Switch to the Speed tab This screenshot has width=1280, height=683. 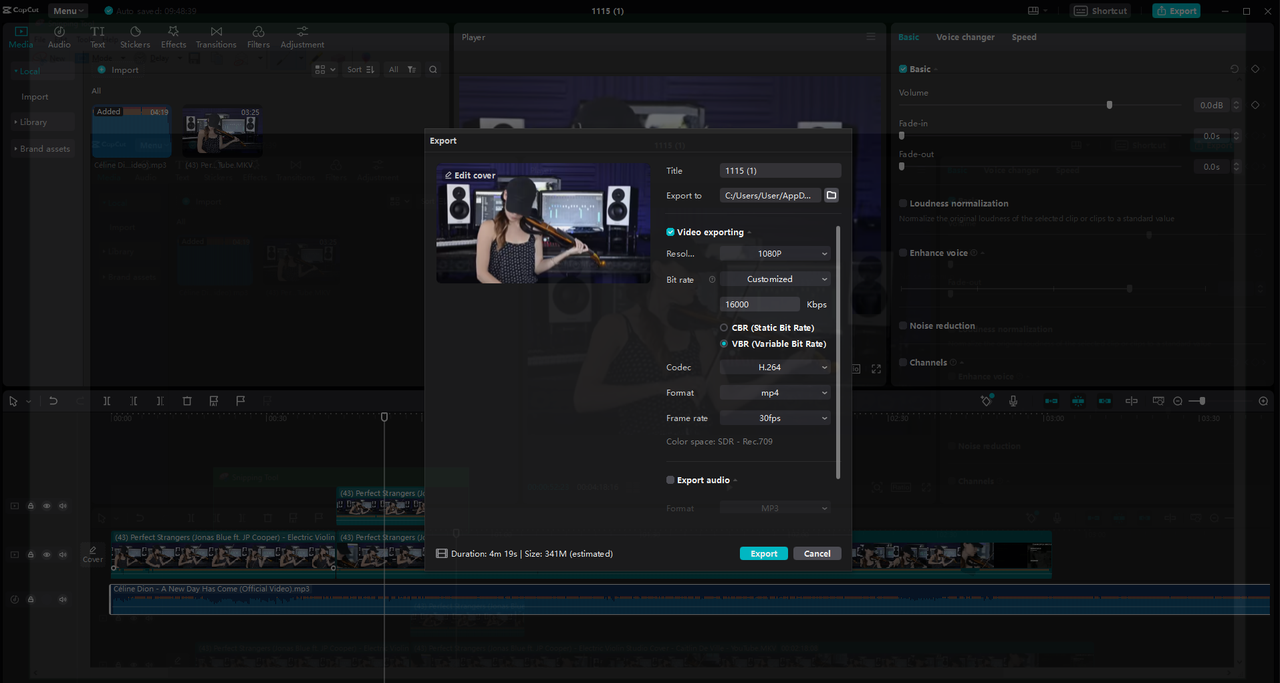[1024, 37]
